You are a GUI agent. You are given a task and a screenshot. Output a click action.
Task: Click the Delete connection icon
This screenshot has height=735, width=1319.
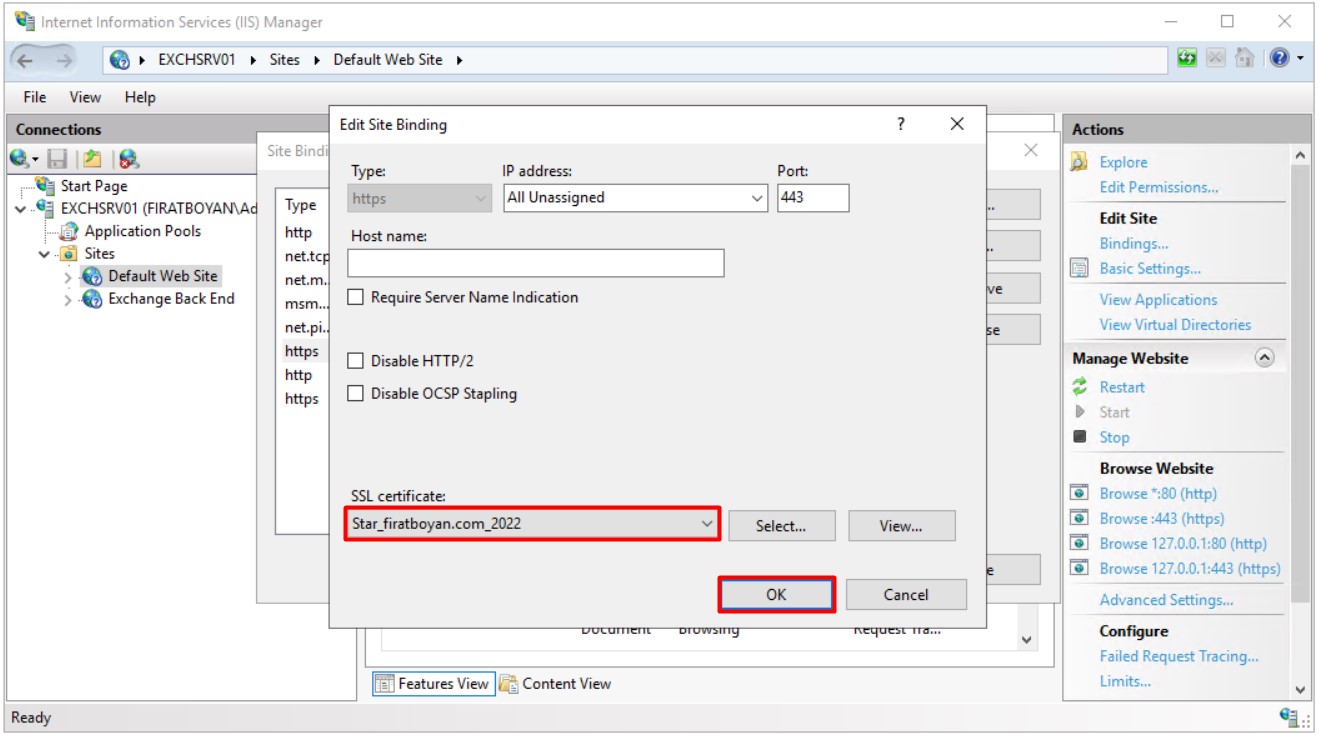(128, 158)
